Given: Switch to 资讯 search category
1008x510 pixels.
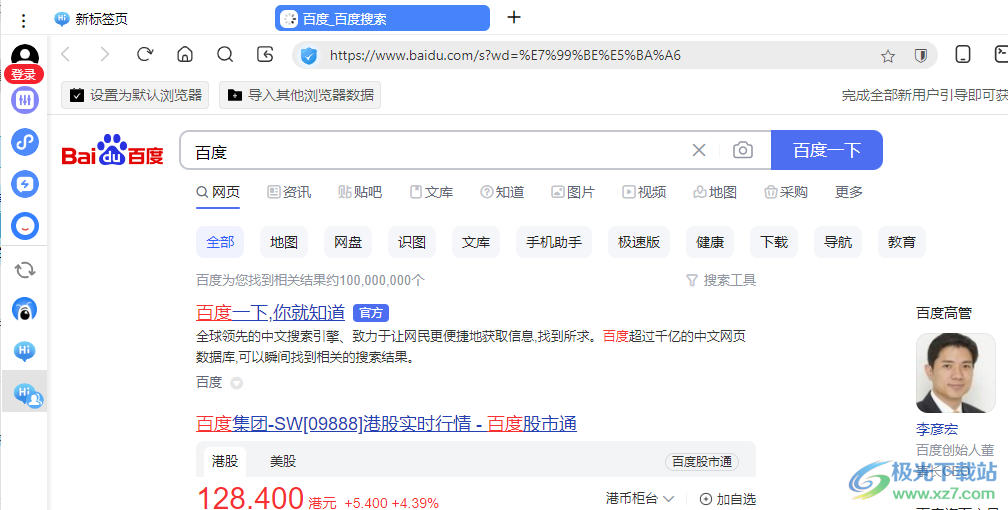Looking at the screenshot, I should [289, 192].
